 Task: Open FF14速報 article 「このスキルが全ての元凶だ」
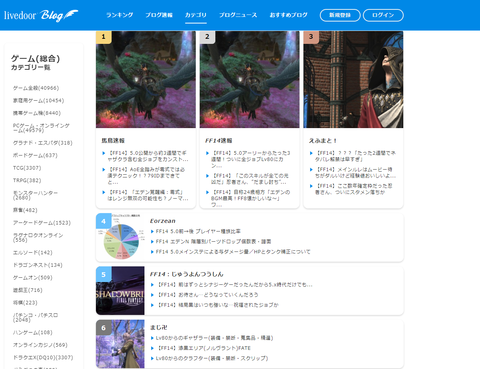[250, 179]
